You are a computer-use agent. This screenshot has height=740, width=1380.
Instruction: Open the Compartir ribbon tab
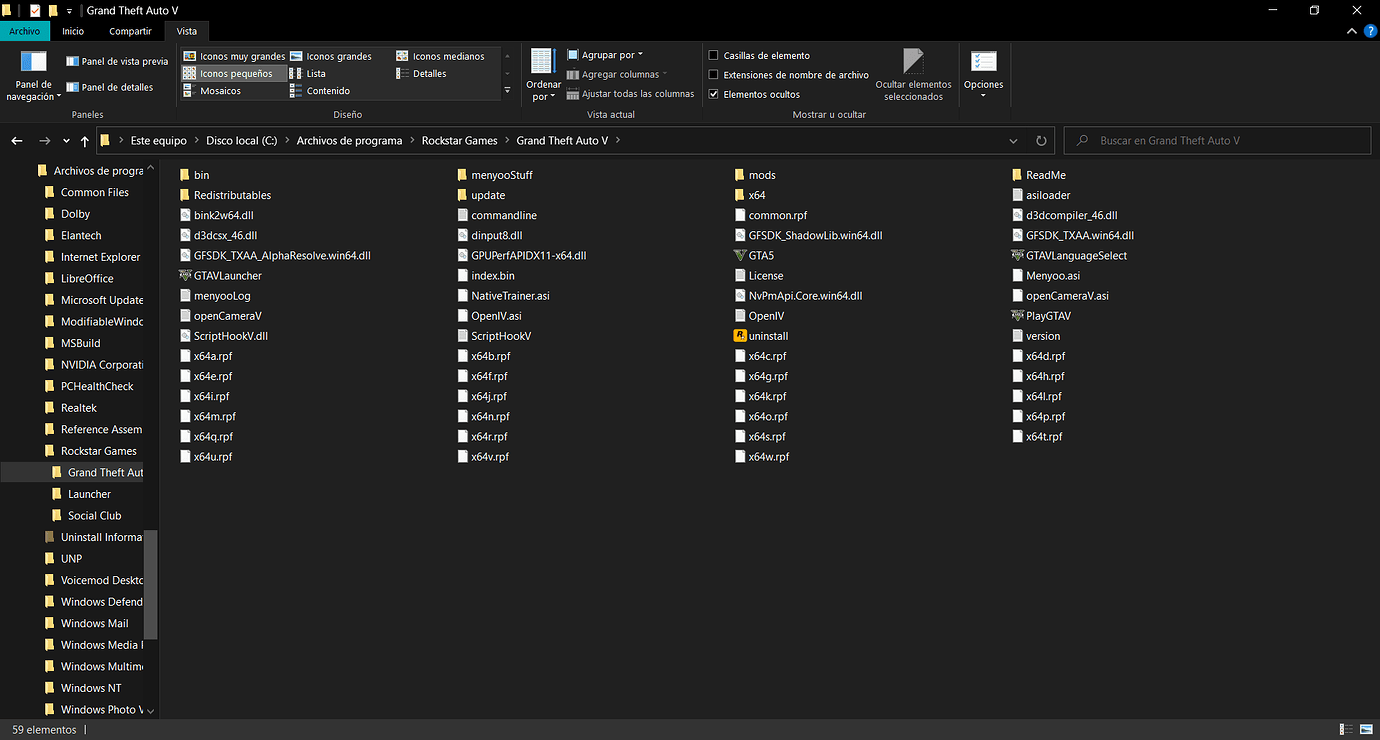[x=130, y=31]
